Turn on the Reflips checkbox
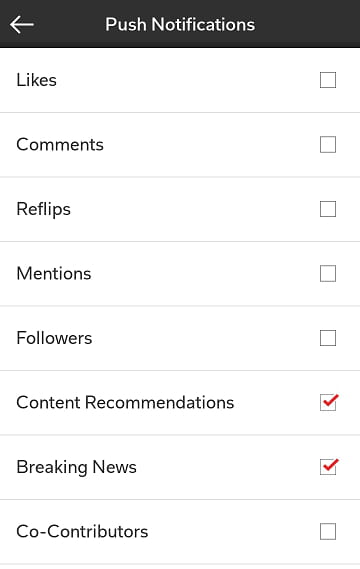Viewport: 360px width, 569px height. [328, 209]
